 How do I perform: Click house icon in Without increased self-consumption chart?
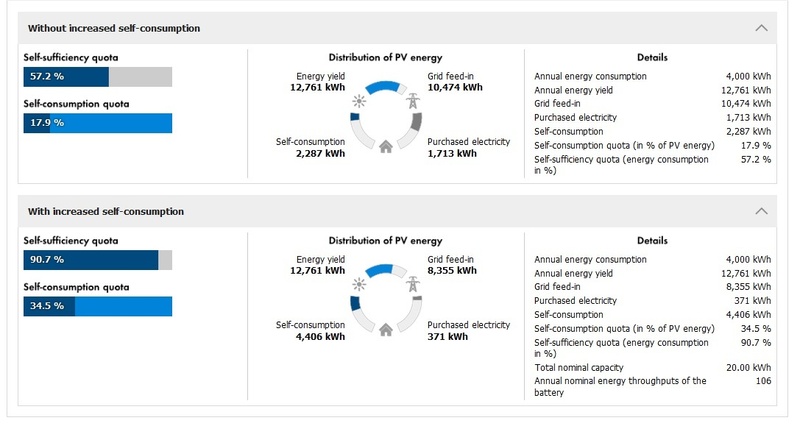(386, 147)
